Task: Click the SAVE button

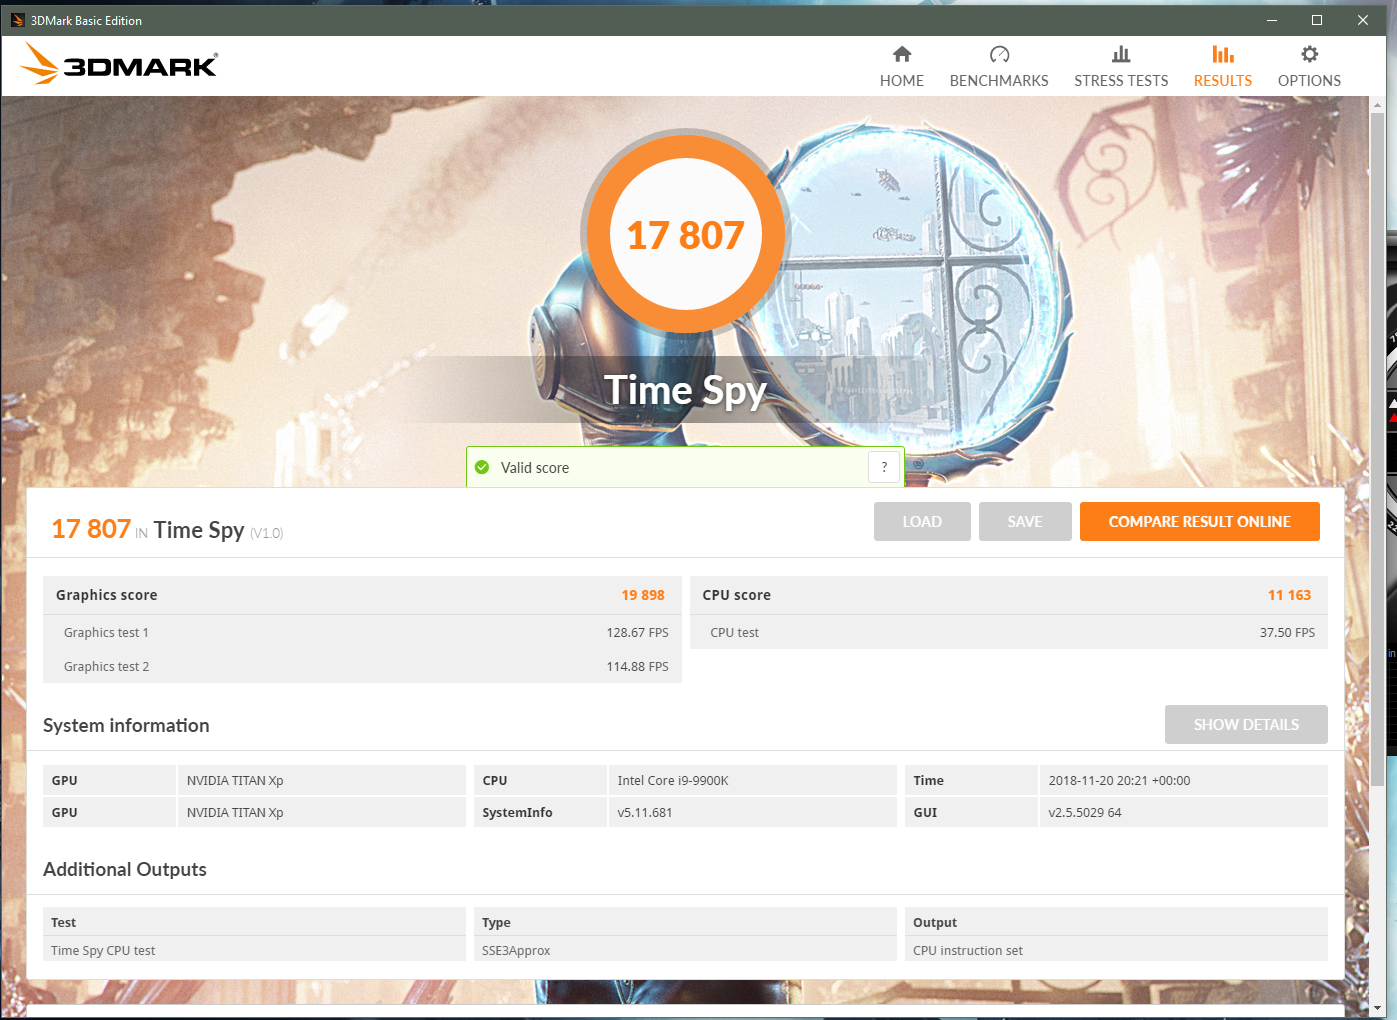Action: 1025,521
